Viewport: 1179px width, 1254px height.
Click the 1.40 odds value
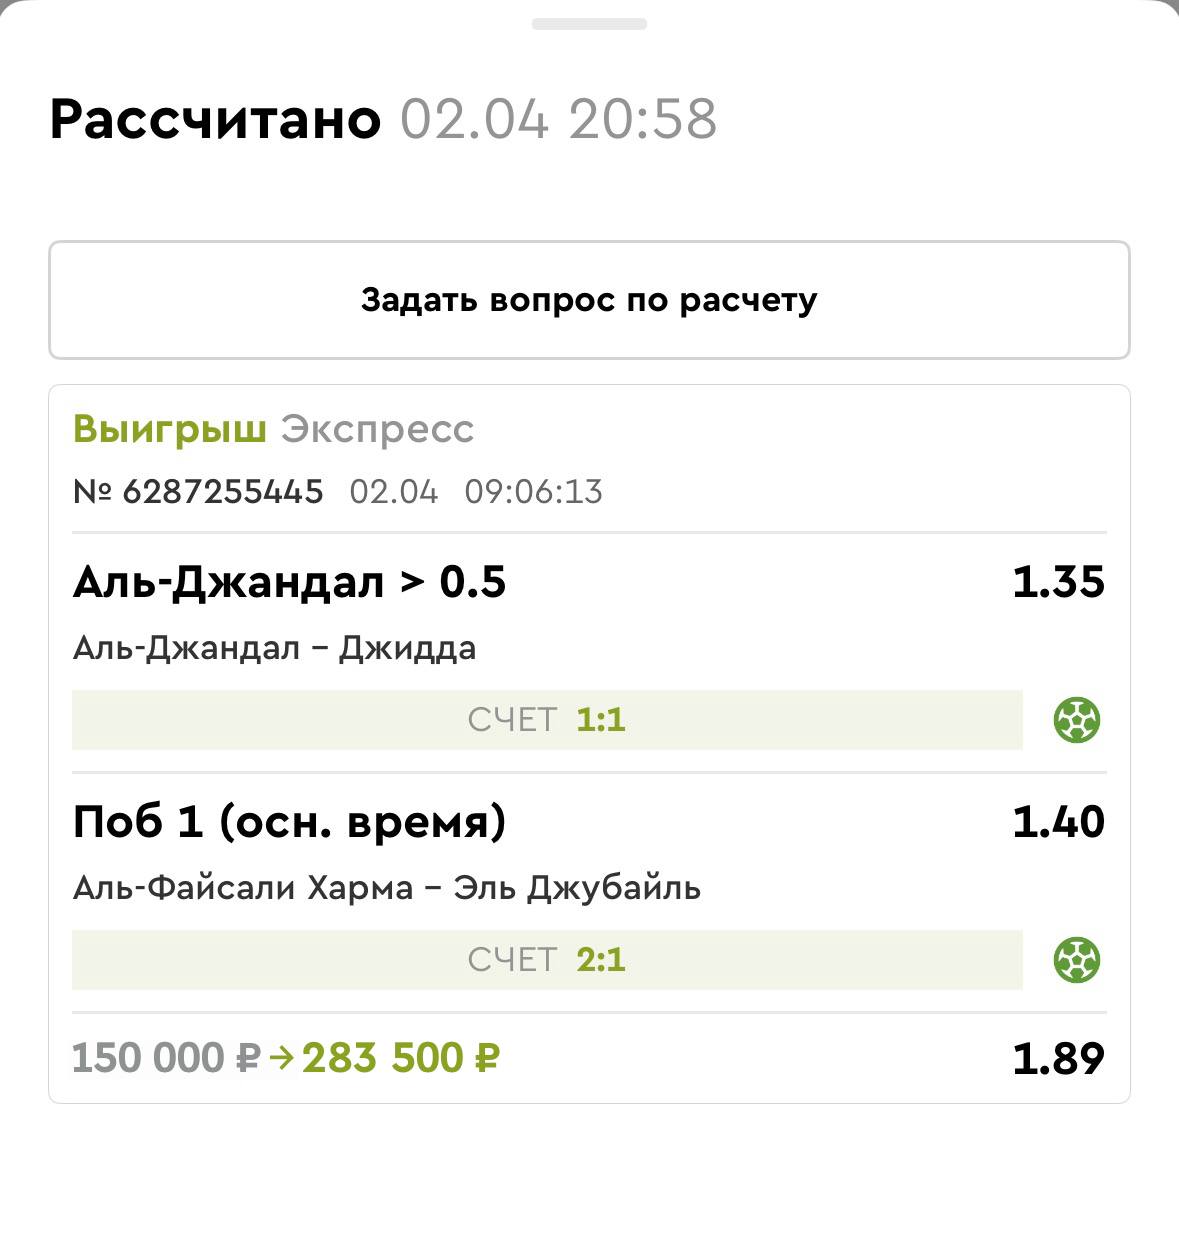(1058, 822)
